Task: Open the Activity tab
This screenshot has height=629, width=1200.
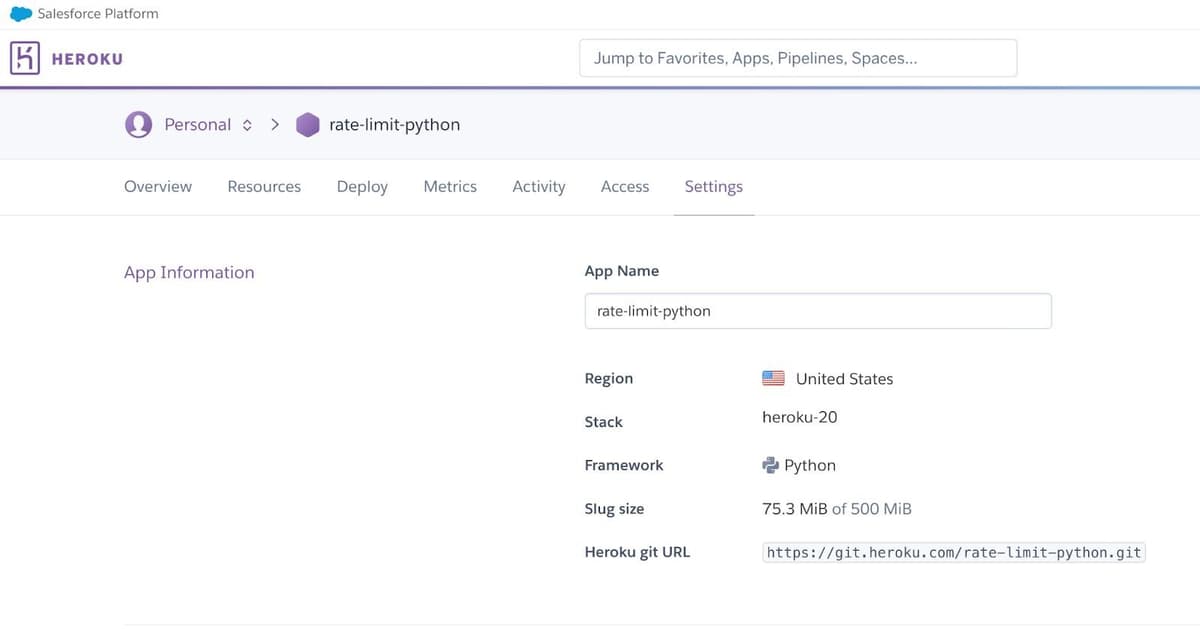Action: pyautogui.click(x=538, y=187)
